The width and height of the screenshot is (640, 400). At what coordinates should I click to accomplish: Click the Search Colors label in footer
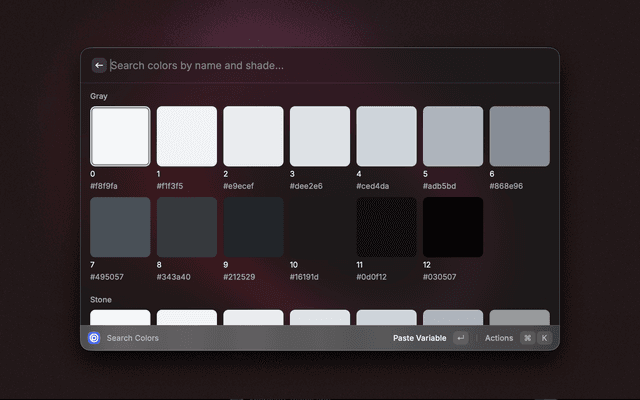pos(133,338)
